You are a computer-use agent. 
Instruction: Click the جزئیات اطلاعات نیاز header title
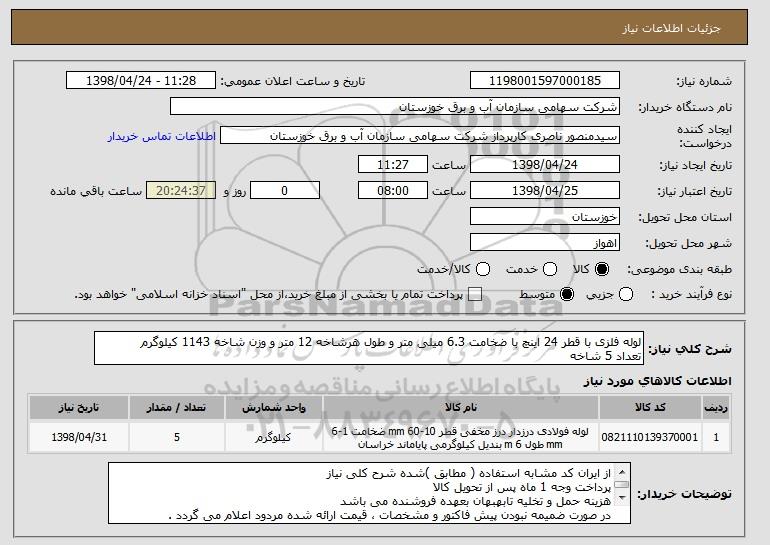(671, 28)
